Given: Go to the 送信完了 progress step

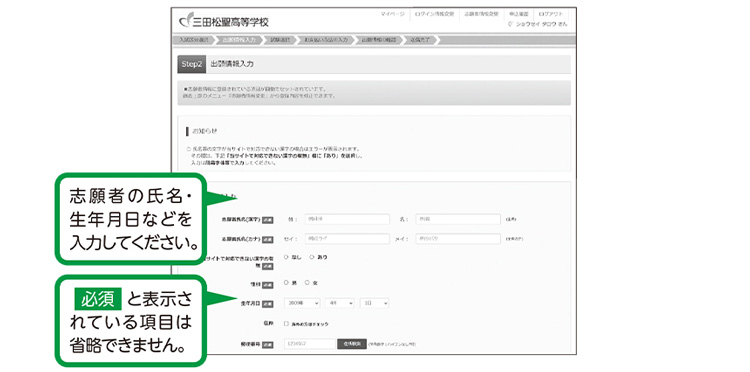Looking at the screenshot, I should point(419,40).
